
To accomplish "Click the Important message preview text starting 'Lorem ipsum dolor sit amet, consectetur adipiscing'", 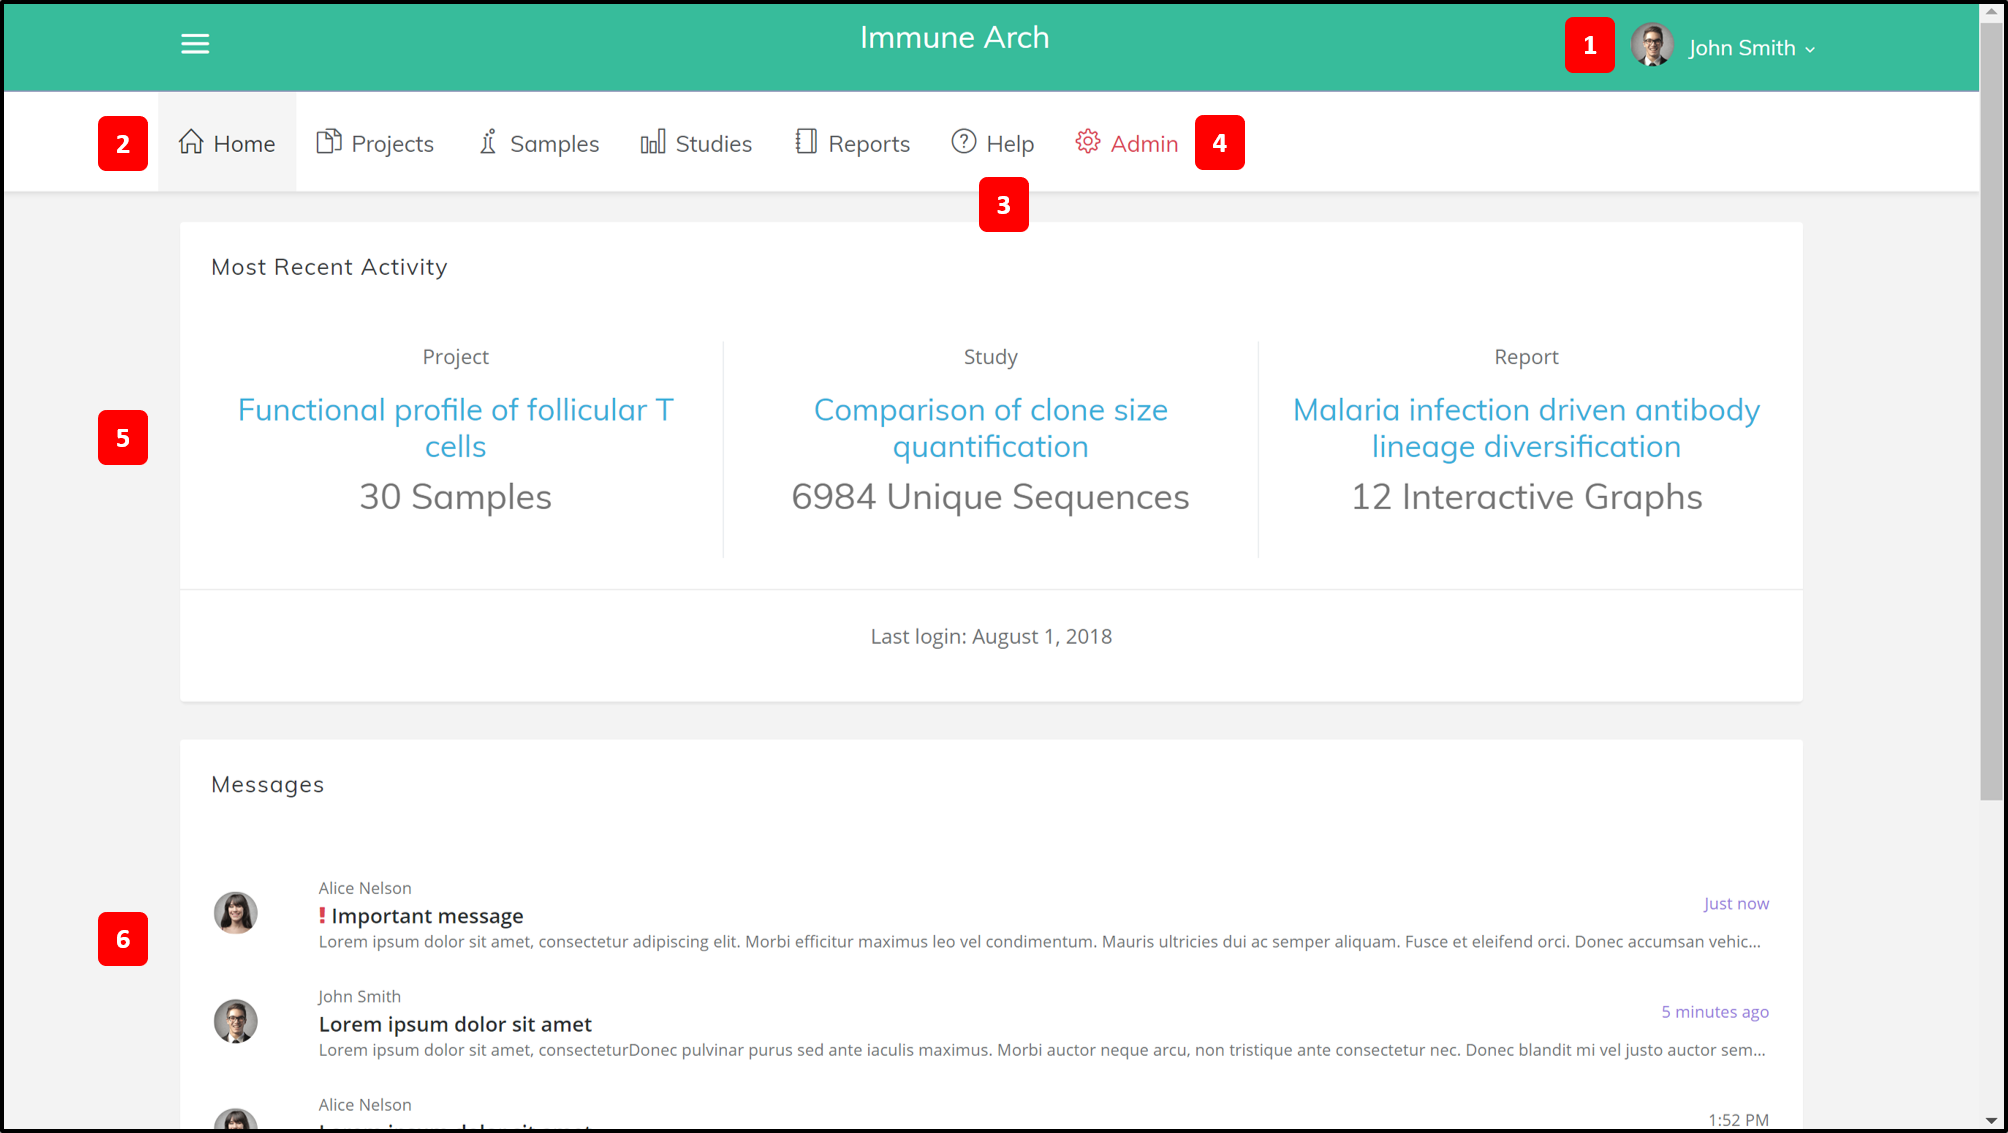I will coord(1040,942).
